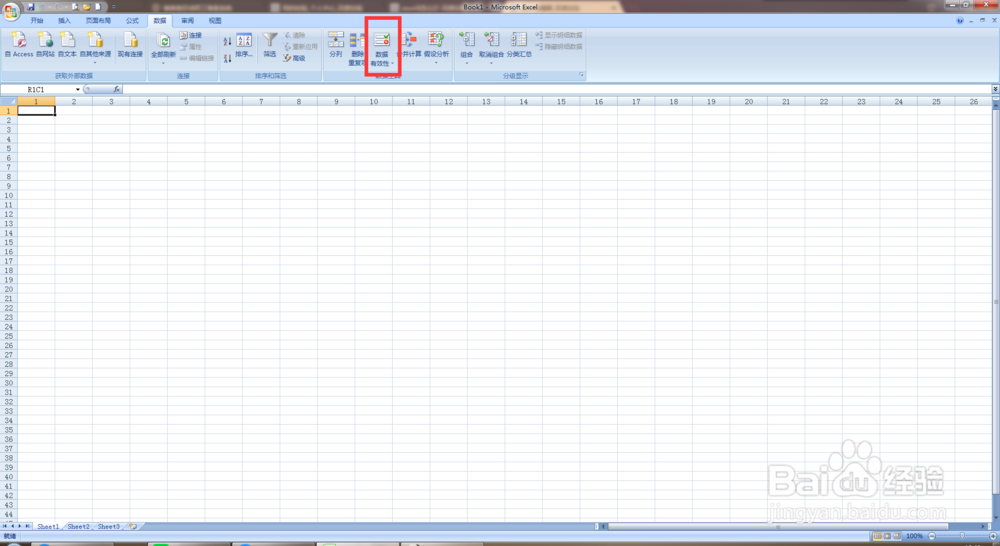Expand the Name Box dropdown arrow
Screen dimensions: 1000x546
tap(78, 89)
